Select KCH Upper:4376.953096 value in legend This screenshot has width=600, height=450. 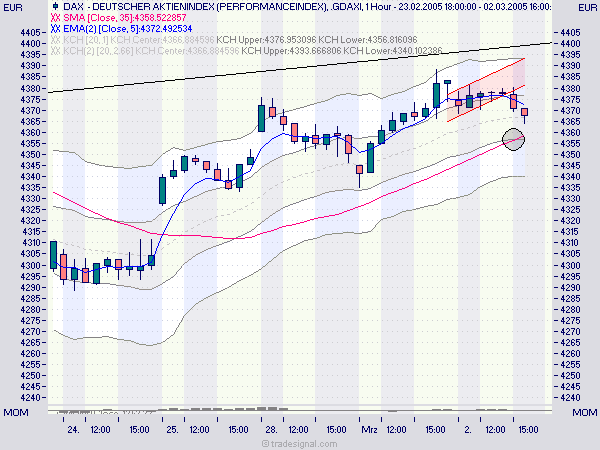point(266,40)
